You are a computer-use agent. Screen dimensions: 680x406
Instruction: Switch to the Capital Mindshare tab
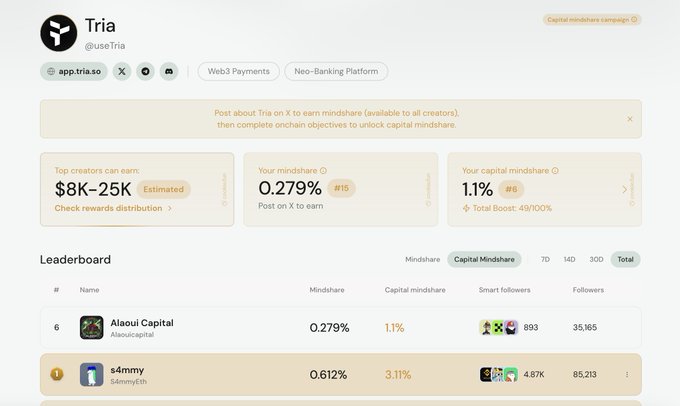pos(484,259)
